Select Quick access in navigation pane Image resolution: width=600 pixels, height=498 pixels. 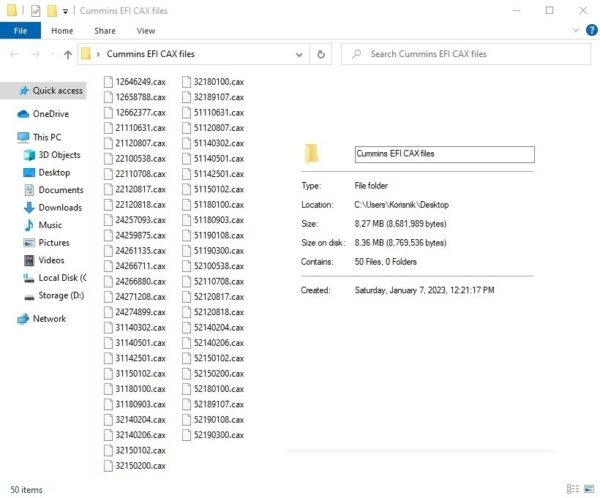coord(43,91)
